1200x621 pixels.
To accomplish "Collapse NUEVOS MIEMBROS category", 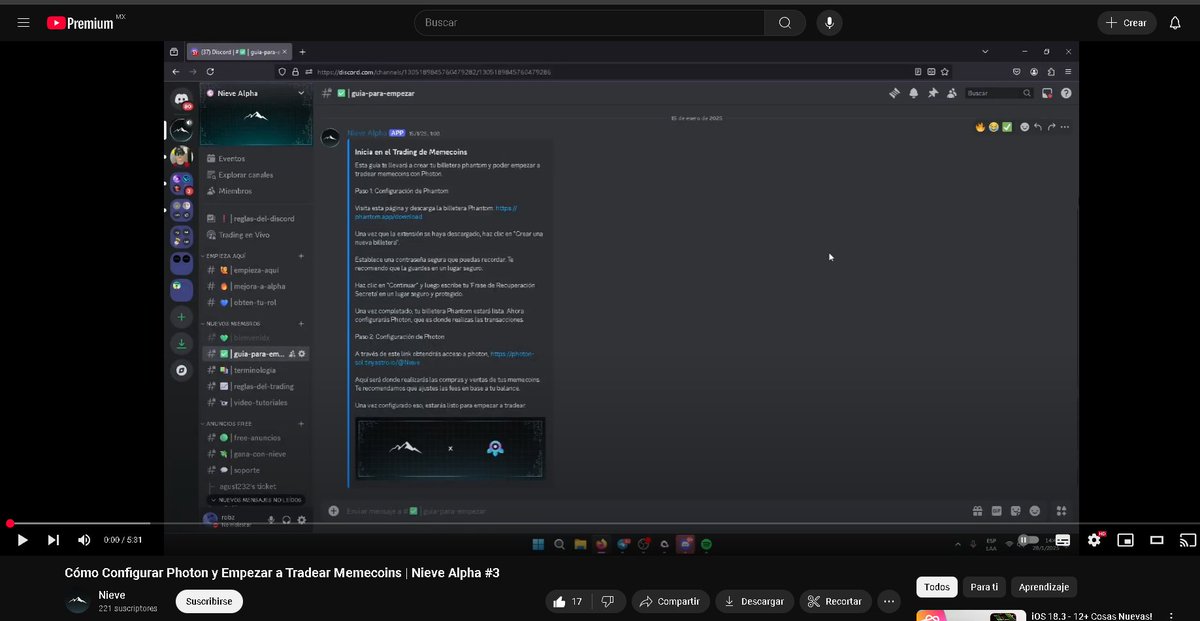I will coord(232,324).
